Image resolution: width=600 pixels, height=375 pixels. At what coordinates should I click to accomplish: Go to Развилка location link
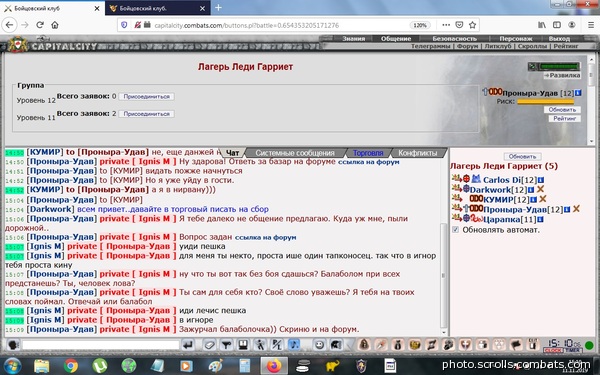click(x=562, y=75)
